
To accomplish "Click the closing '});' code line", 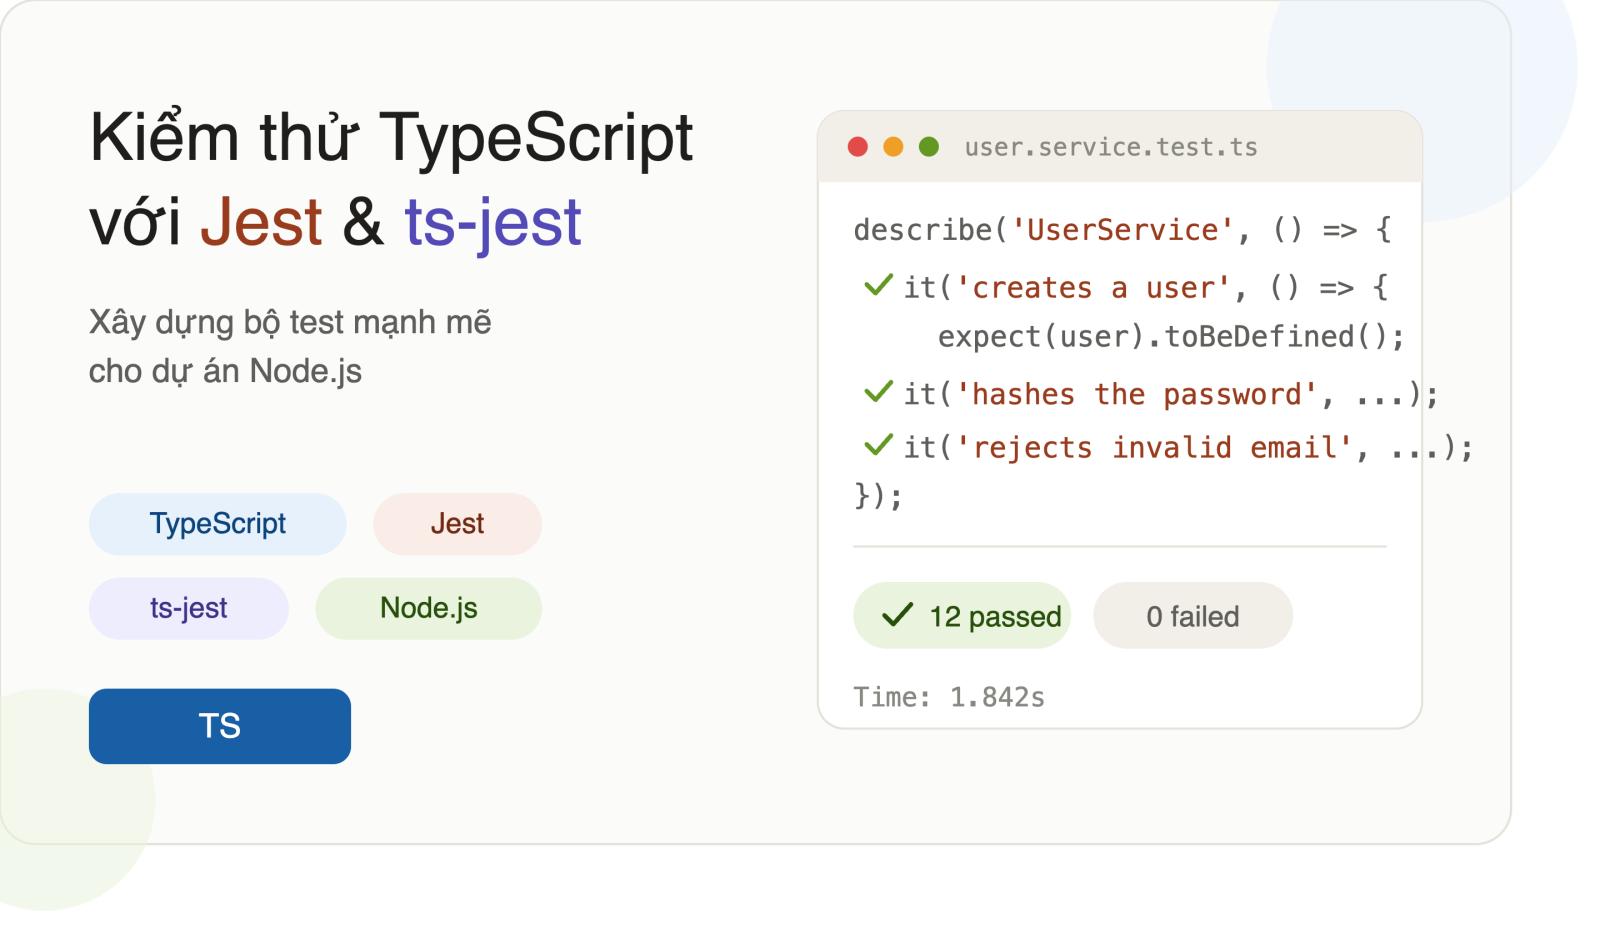I will pyautogui.click(x=878, y=496).
